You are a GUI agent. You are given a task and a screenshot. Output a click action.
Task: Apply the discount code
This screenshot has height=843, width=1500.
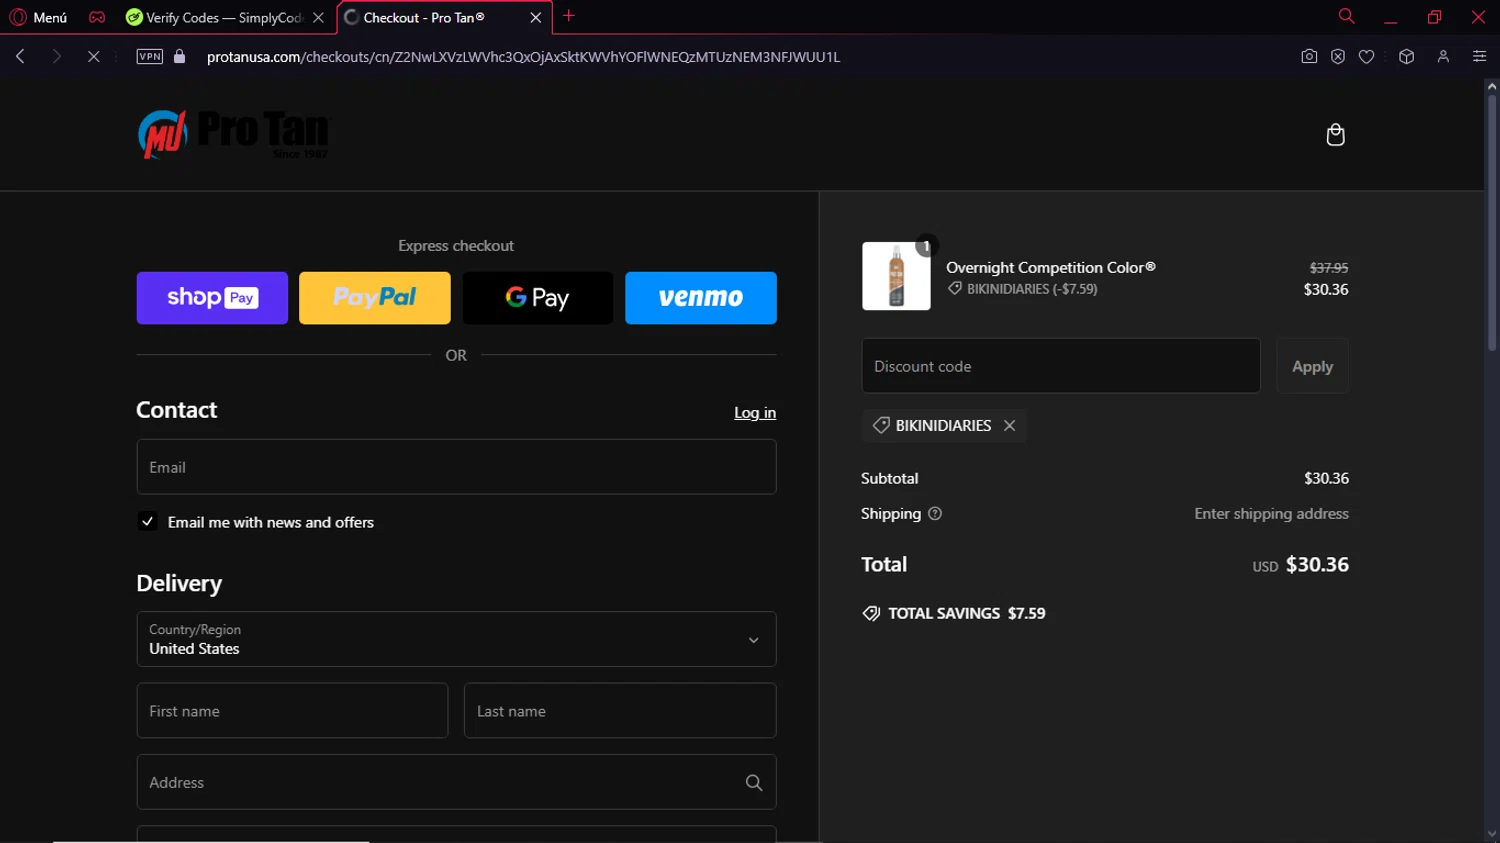(x=1312, y=366)
